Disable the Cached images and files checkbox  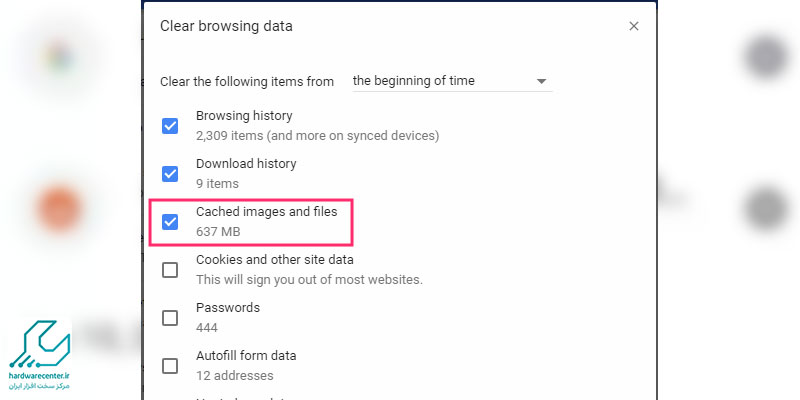click(170, 222)
